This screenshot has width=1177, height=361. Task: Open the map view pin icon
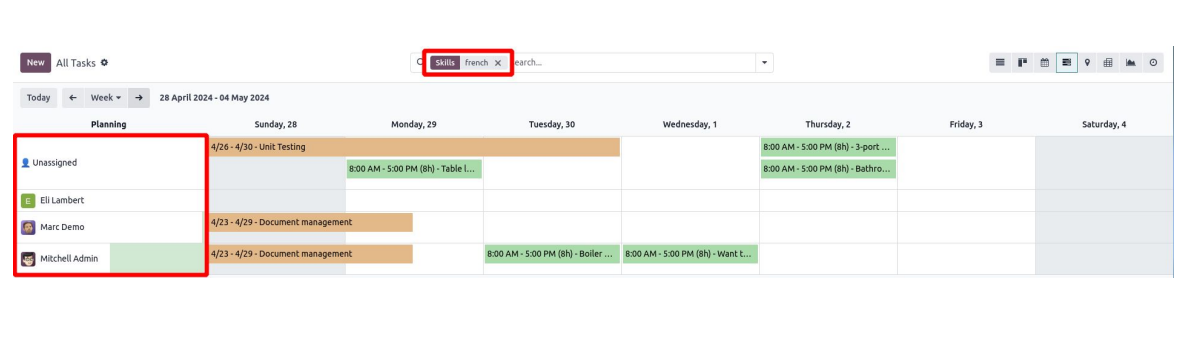tap(1087, 63)
